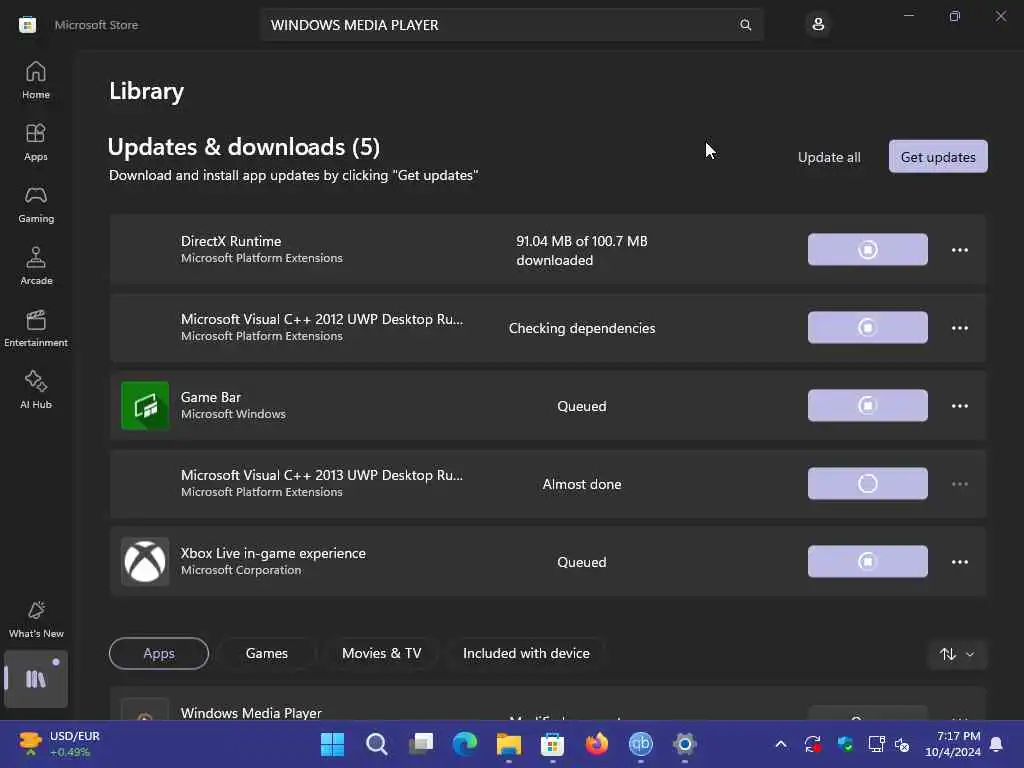Select the Movies & TV filter tab

pyautogui.click(x=381, y=653)
